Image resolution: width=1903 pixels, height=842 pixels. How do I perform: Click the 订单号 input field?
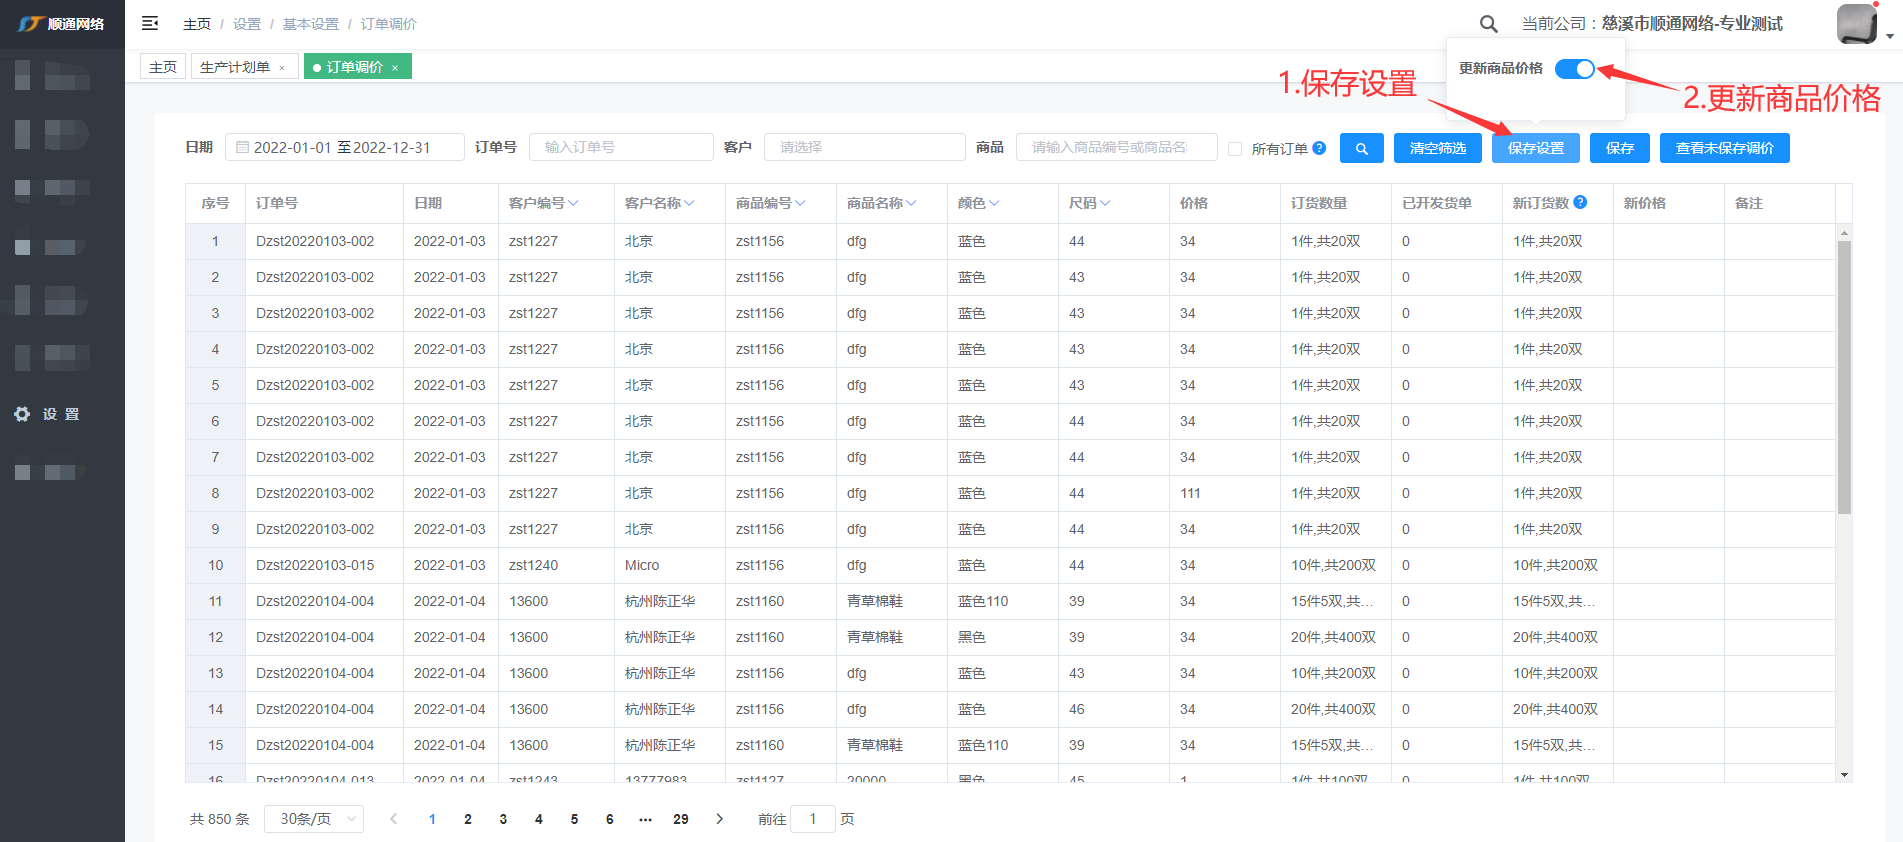tap(620, 147)
